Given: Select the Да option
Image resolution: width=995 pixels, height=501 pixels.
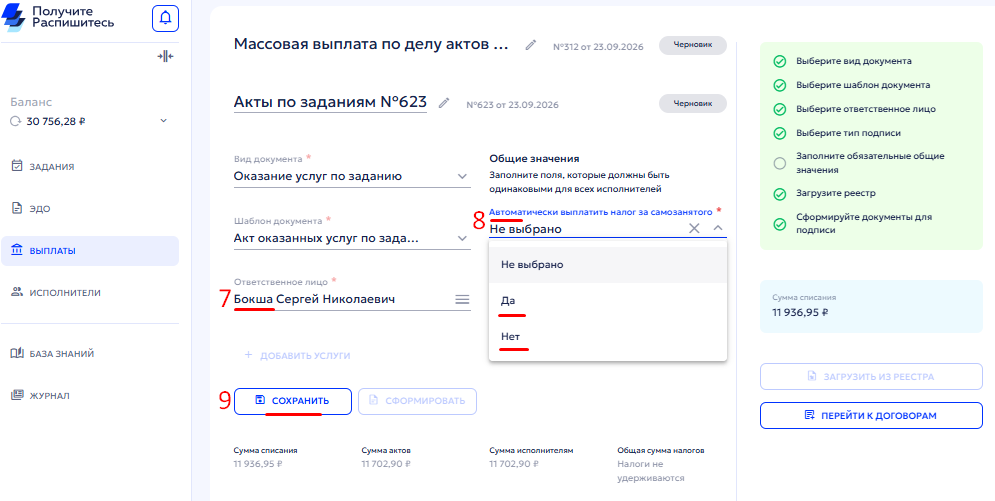Looking at the screenshot, I should pyautogui.click(x=608, y=301).
